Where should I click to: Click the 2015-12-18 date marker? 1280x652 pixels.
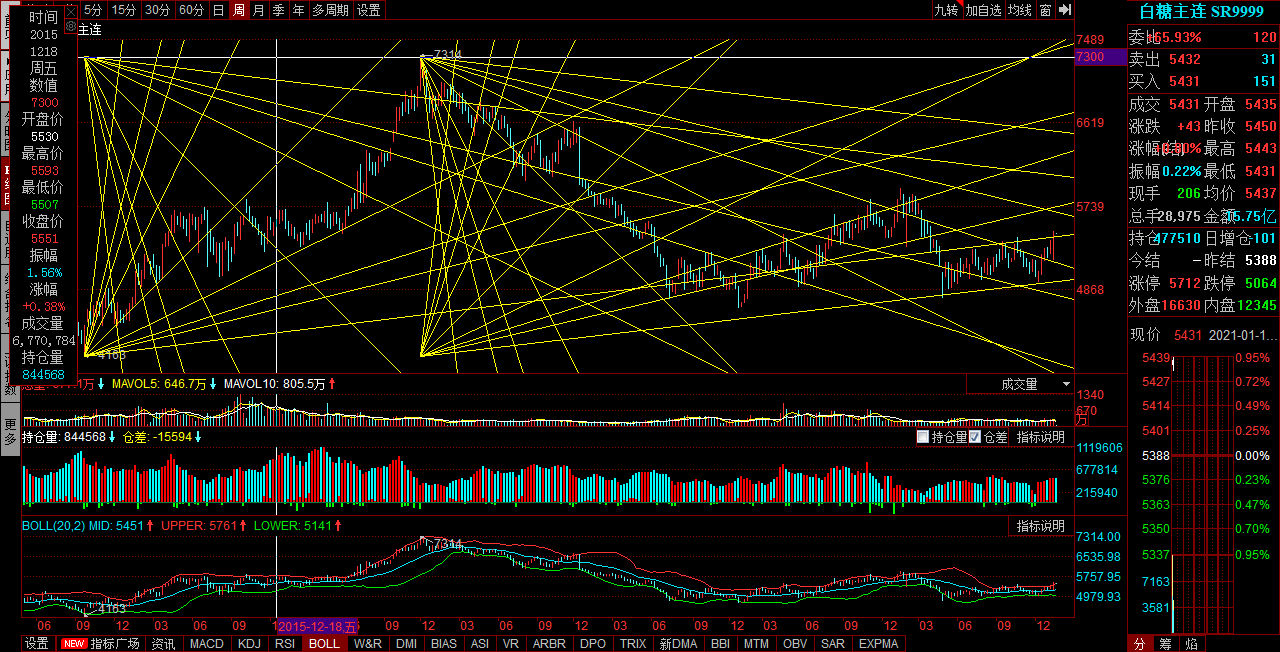point(317,626)
